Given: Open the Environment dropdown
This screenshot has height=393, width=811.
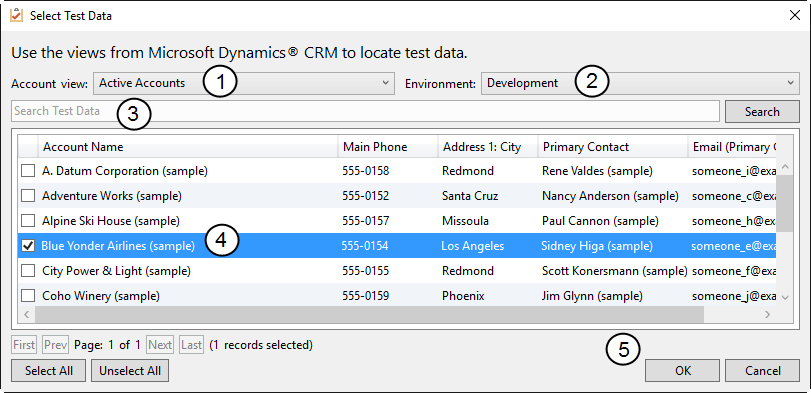Looking at the screenshot, I should (640, 83).
